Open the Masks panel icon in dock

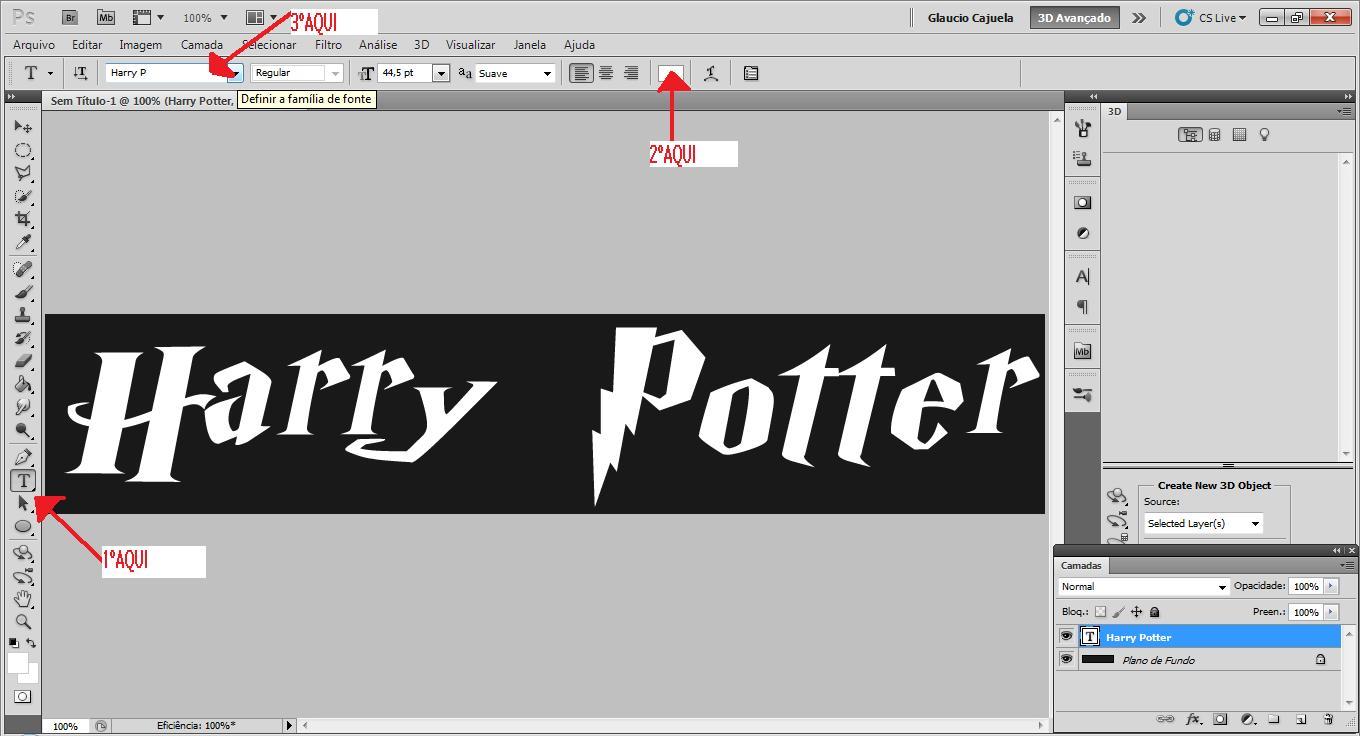1082,202
